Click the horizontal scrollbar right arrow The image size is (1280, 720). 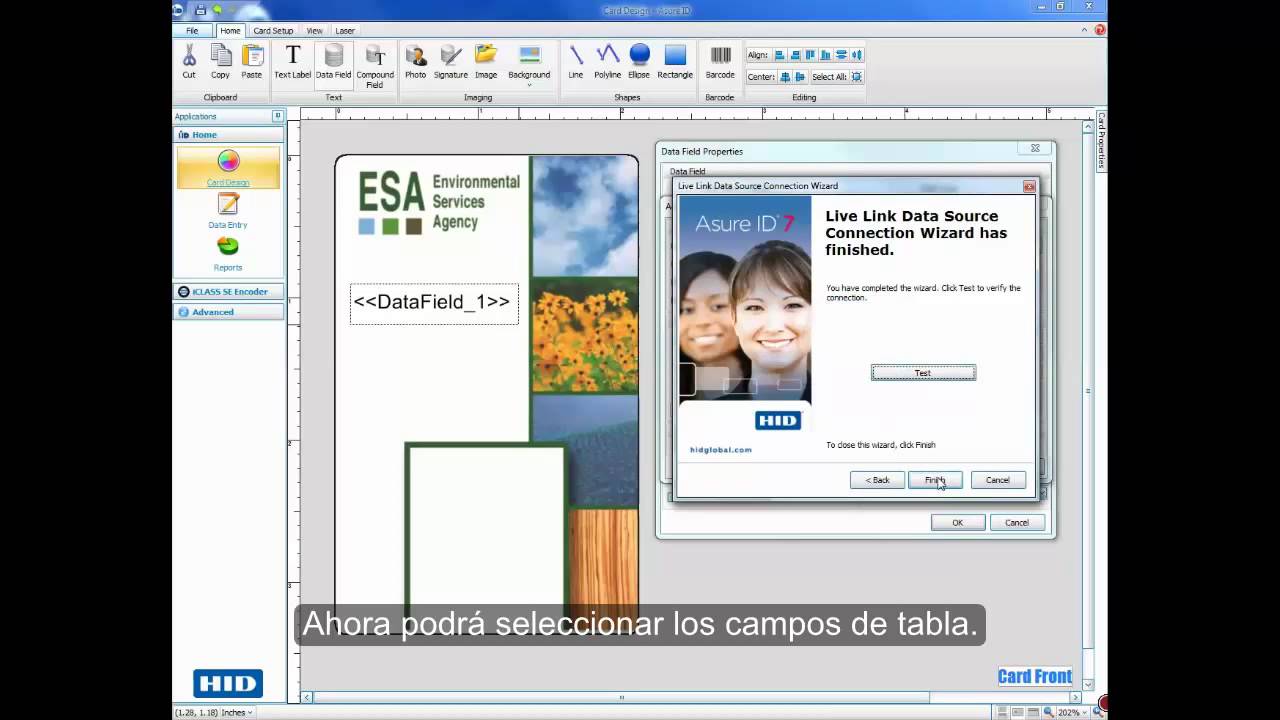1076,697
